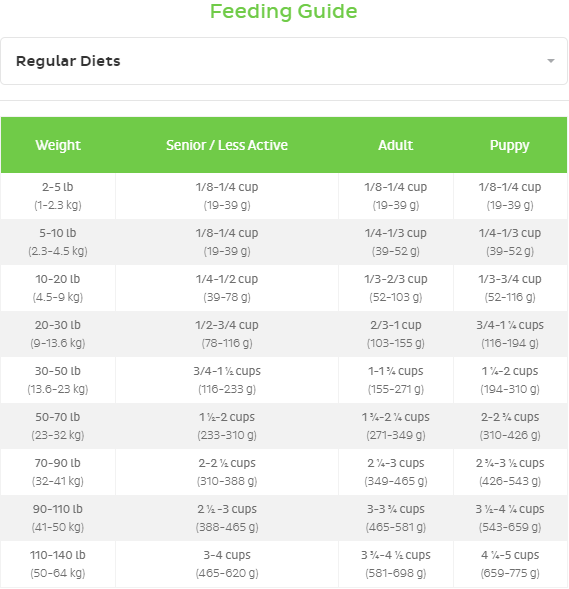Click the 90-110 lb weight row
Image resolution: width=569 pixels, height=589 pixels.
point(284,518)
